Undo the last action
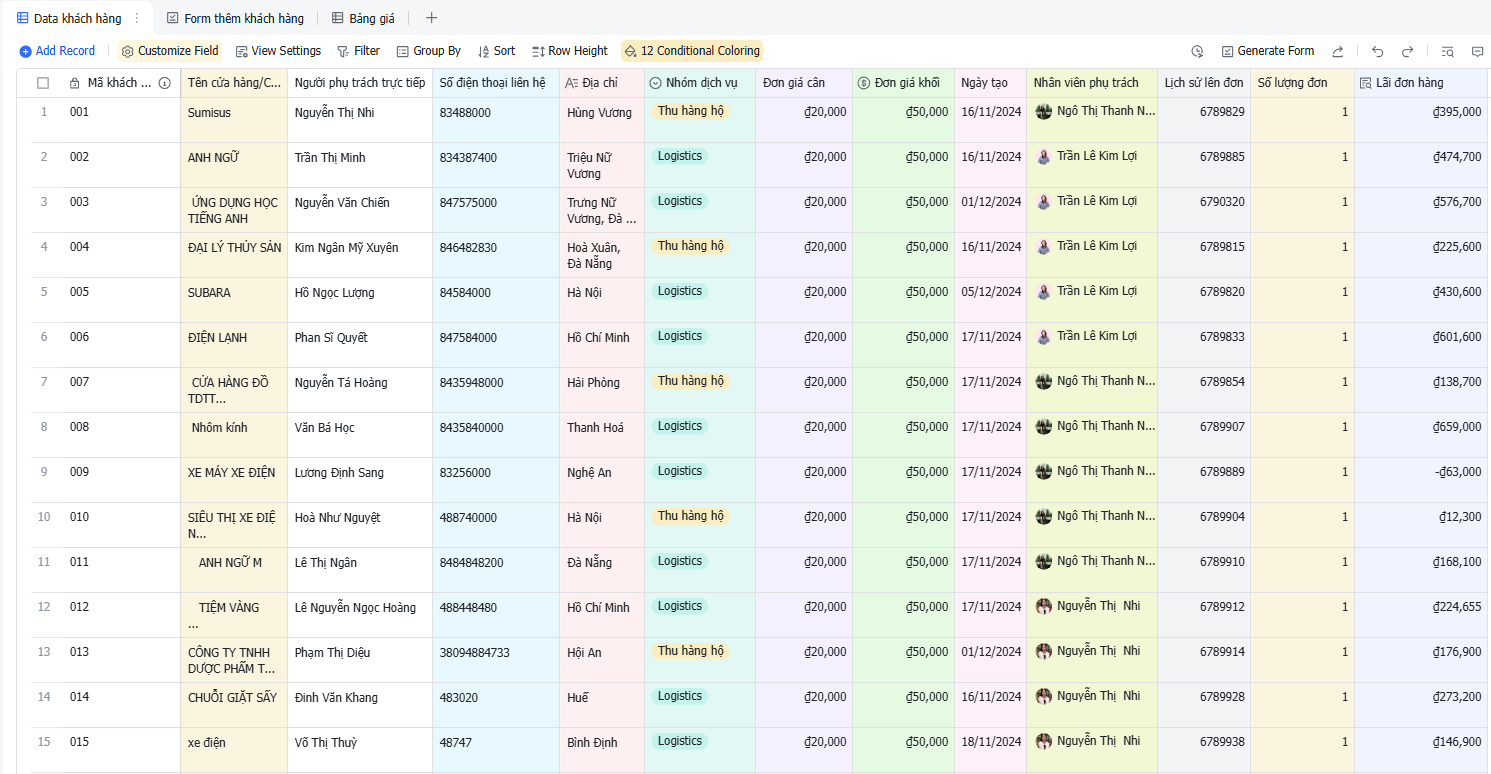The height and width of the screenshot is (774, 1491). click(1377, 51)
